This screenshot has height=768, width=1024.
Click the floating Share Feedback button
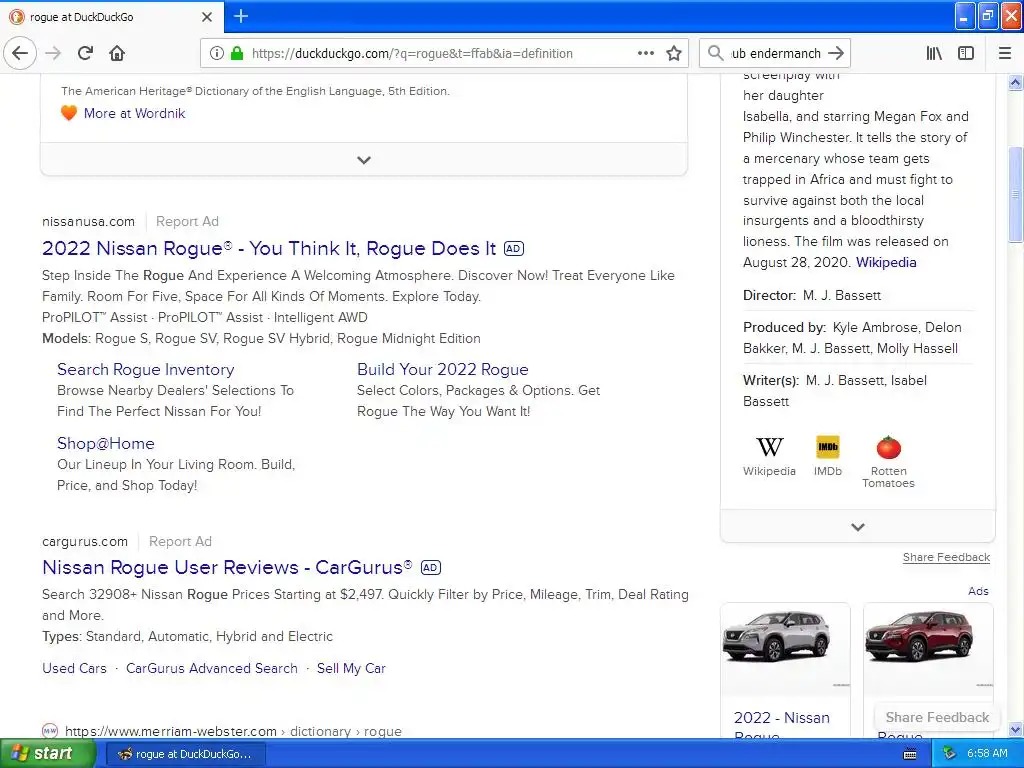pyautogui.click(x=937, y=717)
